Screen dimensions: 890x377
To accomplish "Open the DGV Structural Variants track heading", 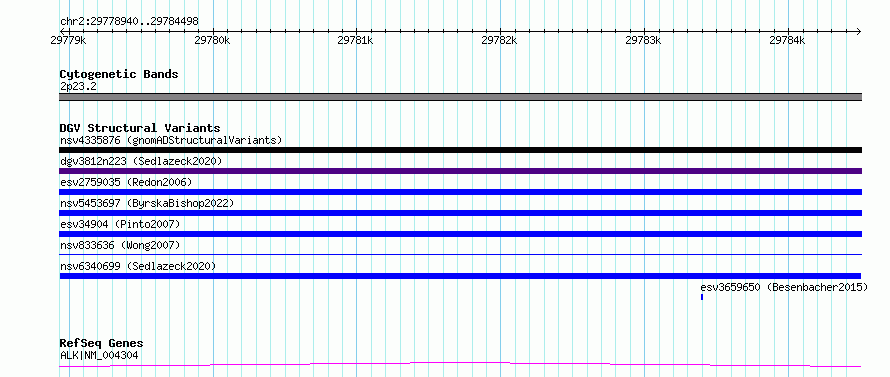I will point(140,128).
